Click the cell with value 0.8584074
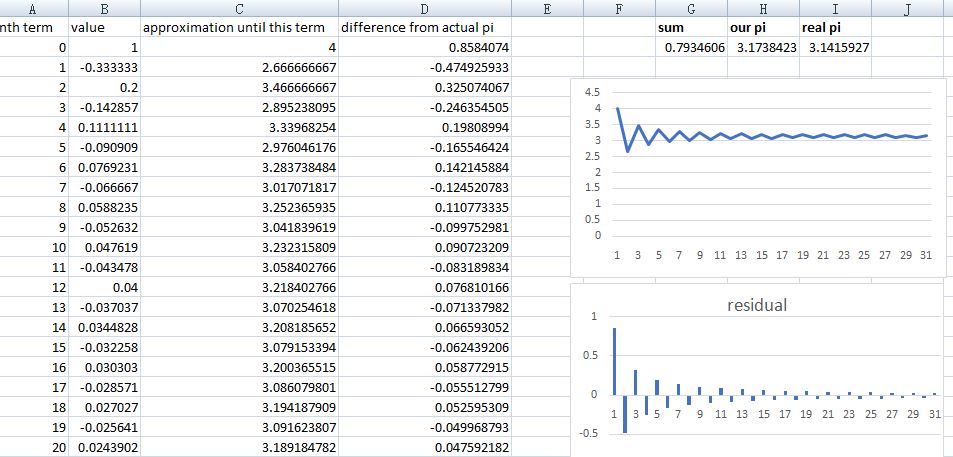This screenshot has width=953, height=457. pos(425,47)
